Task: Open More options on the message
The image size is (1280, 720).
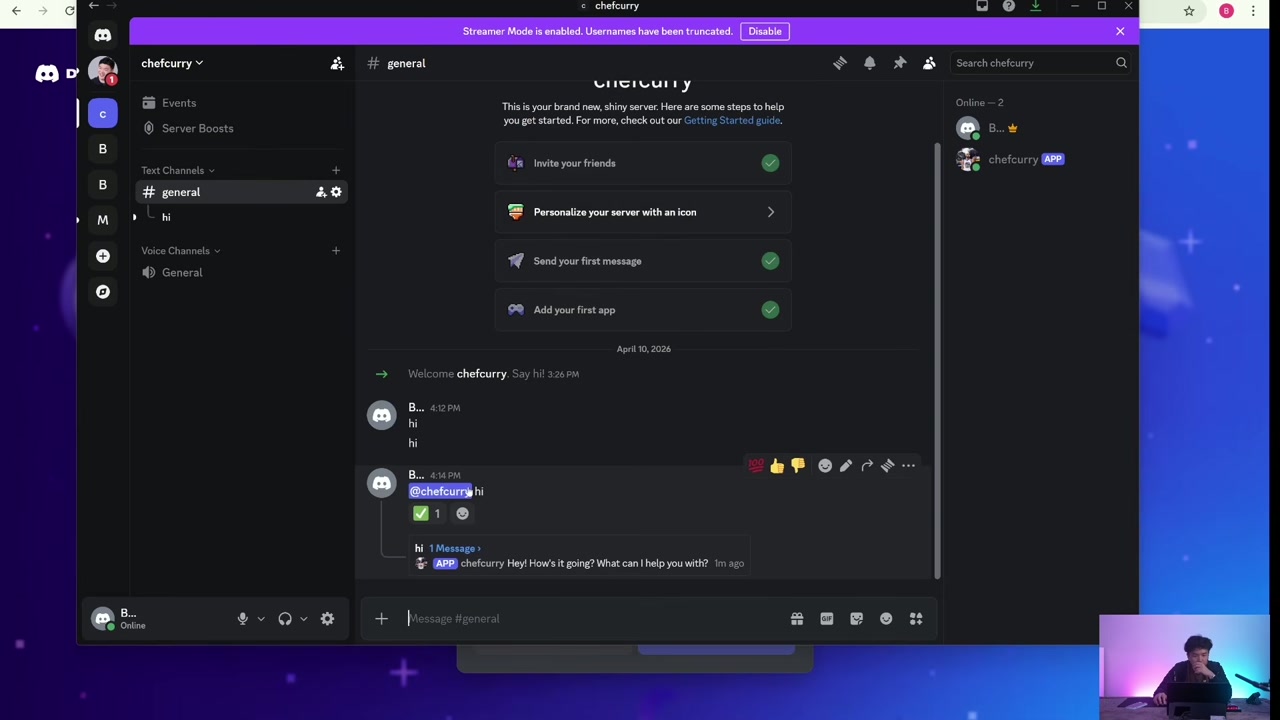Action: pos(908,466)
